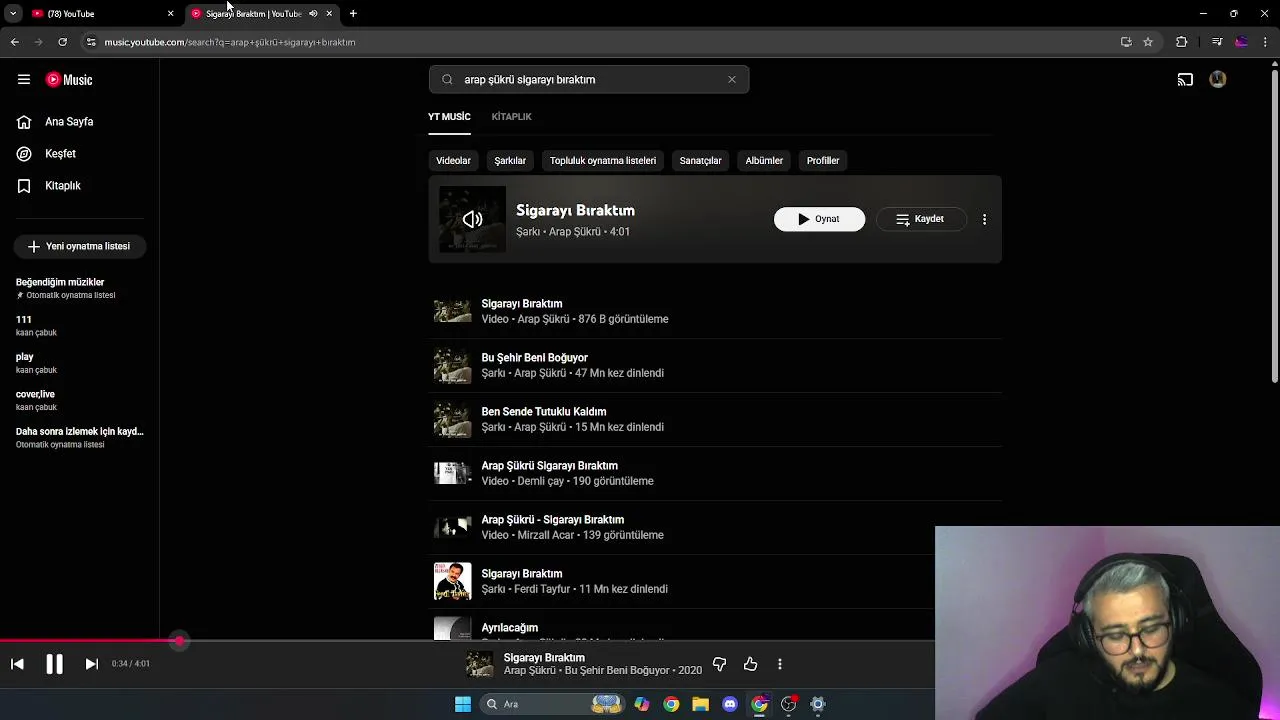
Task: Filter results by Sanatçılar chip
Action: (x=700, y=161)
